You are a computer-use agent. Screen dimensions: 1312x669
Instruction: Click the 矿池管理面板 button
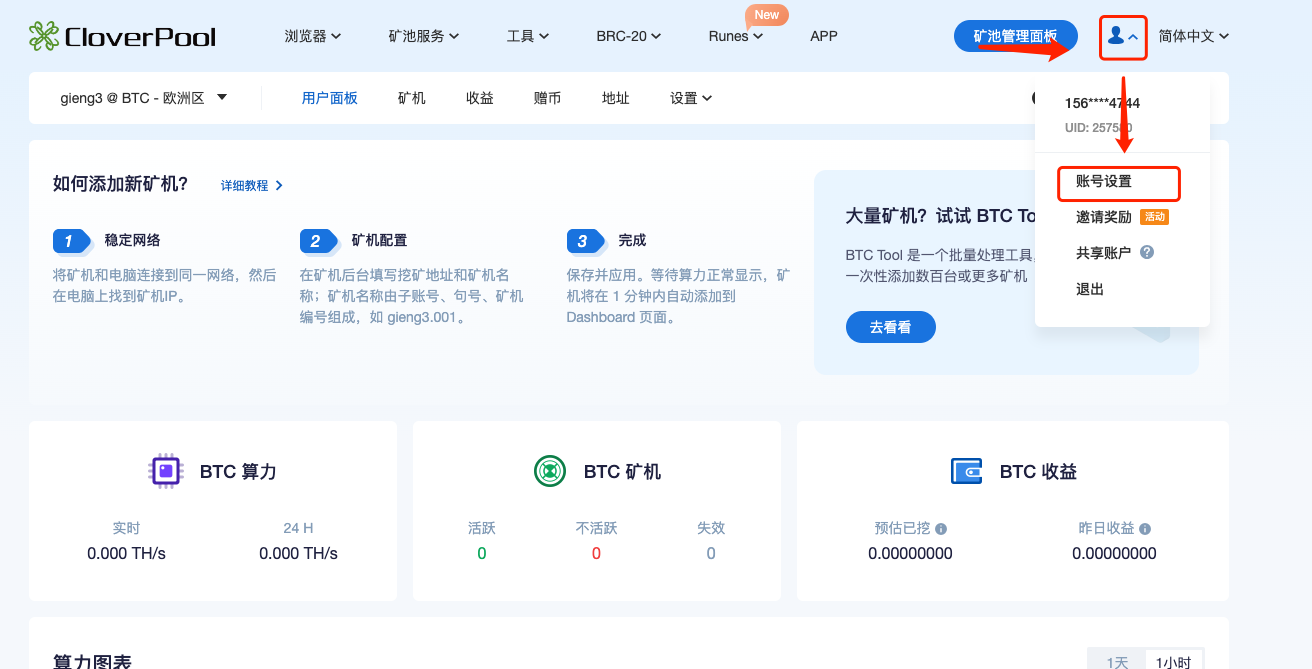pyautogui.click(x=1016, y=36)
